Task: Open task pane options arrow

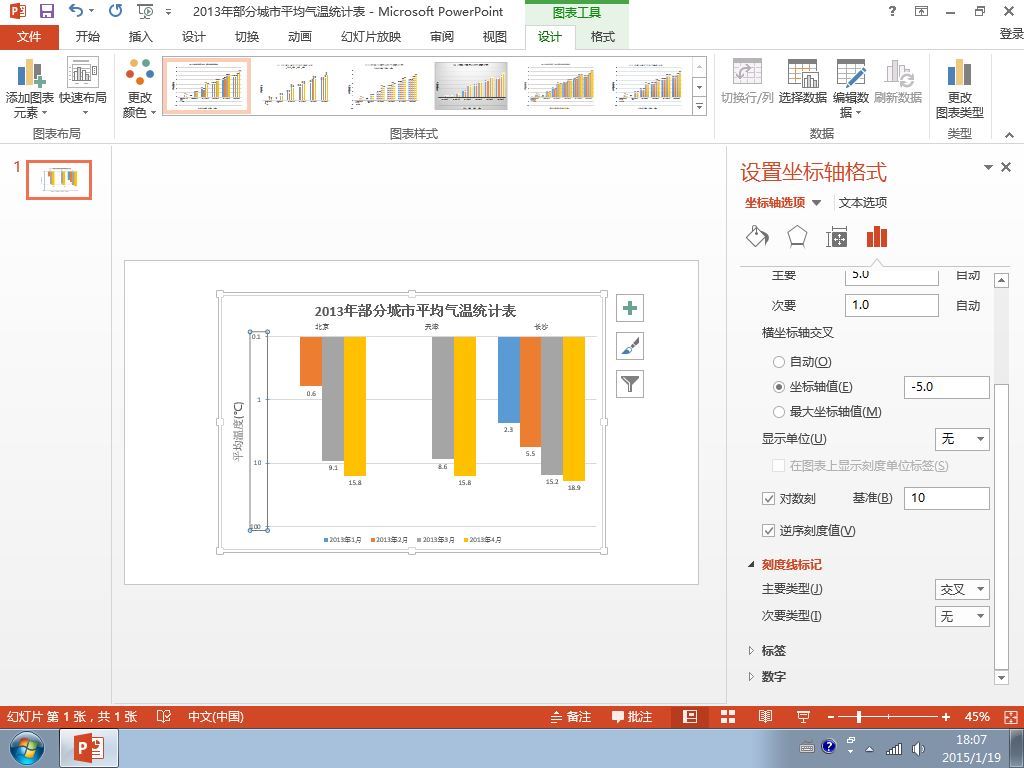Action: coord(988,168)
